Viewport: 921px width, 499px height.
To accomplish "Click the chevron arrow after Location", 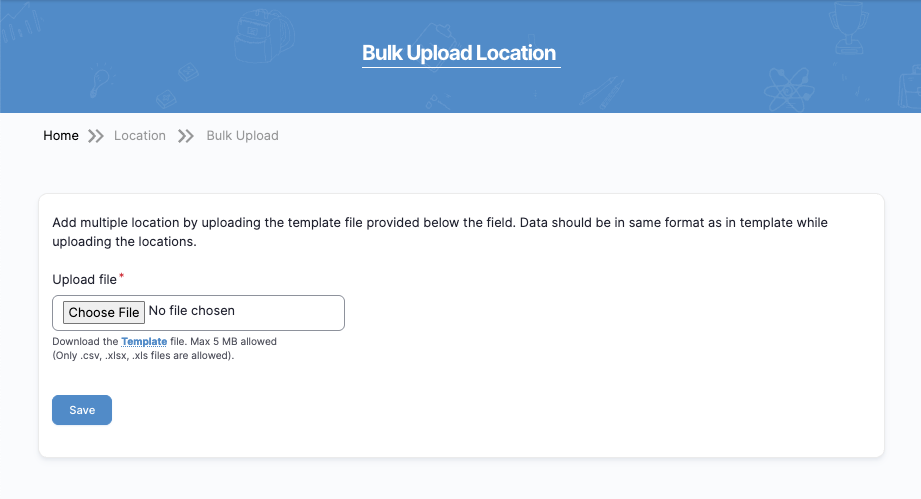I will [186, 136].
